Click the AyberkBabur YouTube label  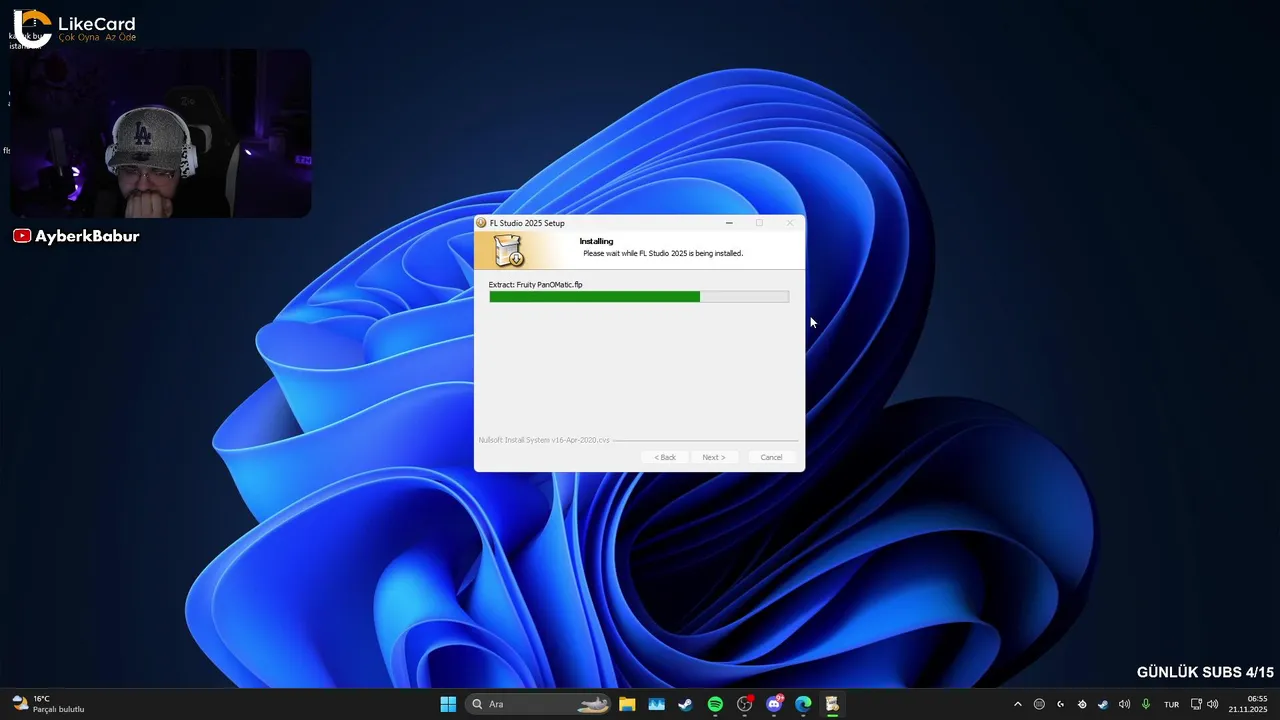point(76,236)
